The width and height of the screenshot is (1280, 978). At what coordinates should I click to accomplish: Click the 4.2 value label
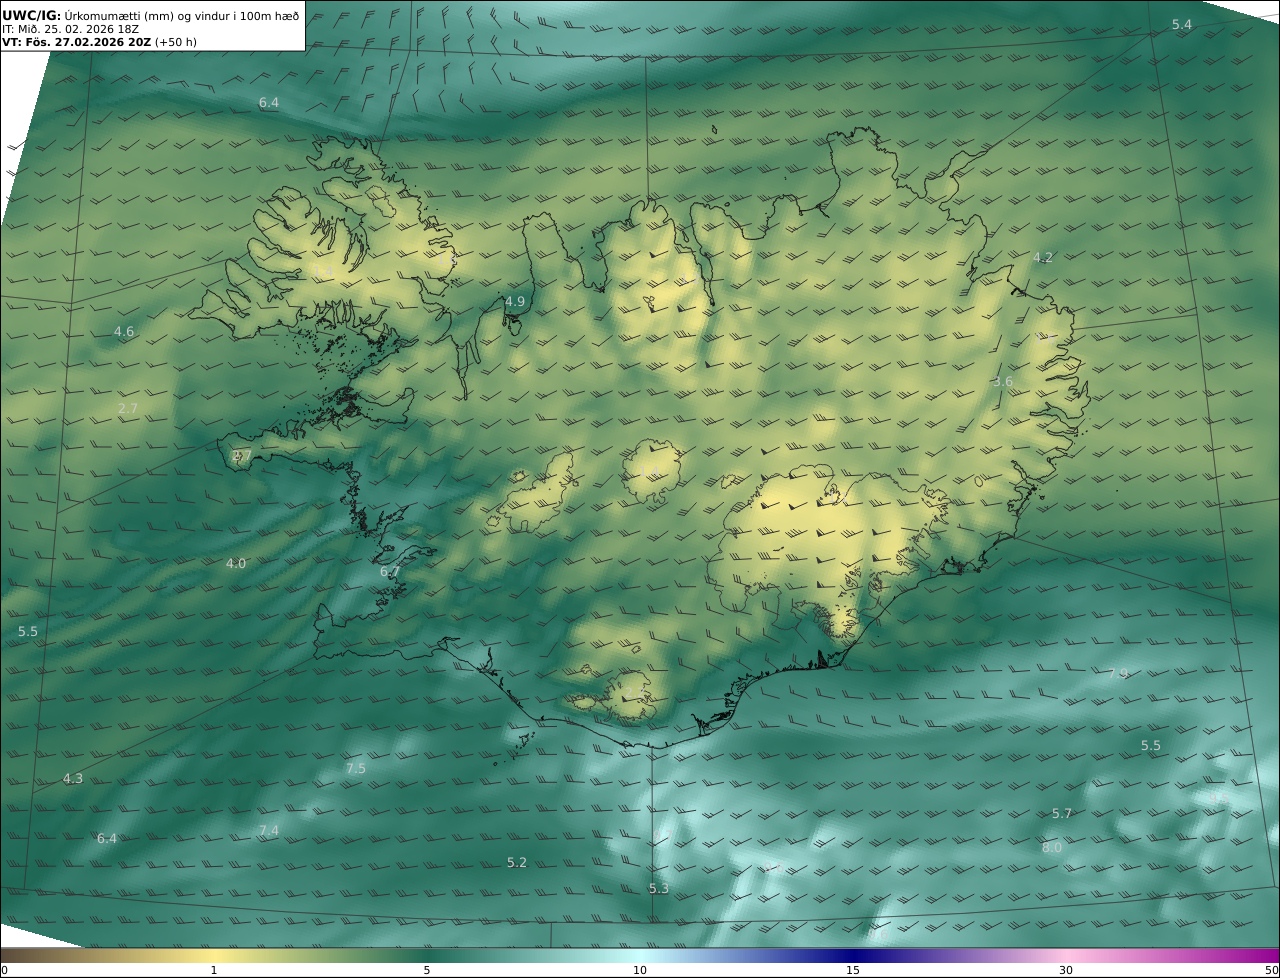click(x=1043, y=257)
